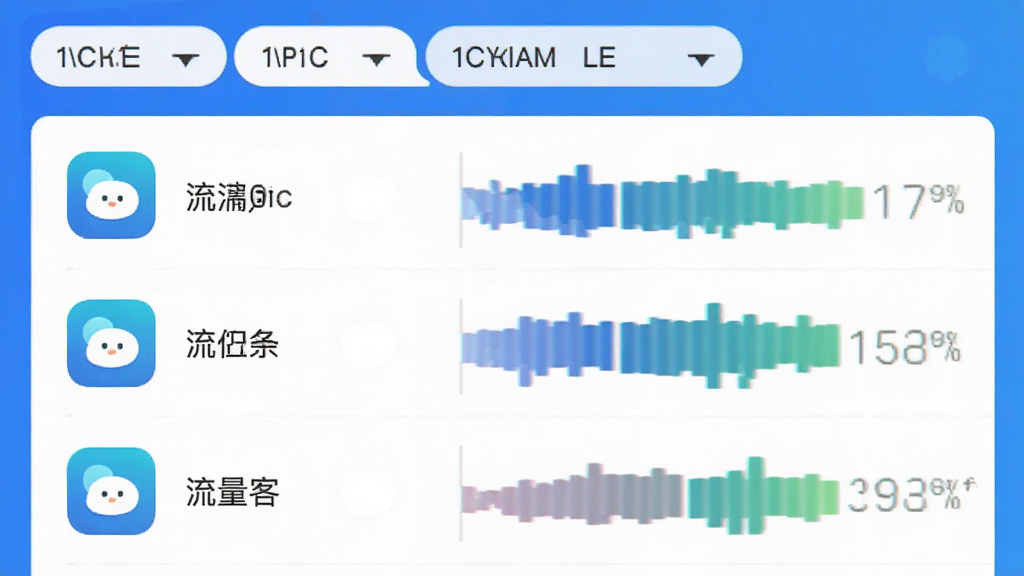Click the 158% value
The image size is (1024, 576).
pyautogui.click(x=905, y=346)
